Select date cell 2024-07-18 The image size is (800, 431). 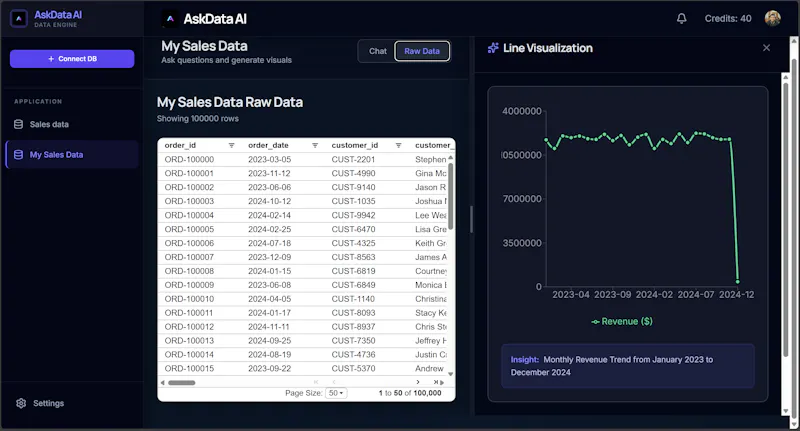click(269, 243)
